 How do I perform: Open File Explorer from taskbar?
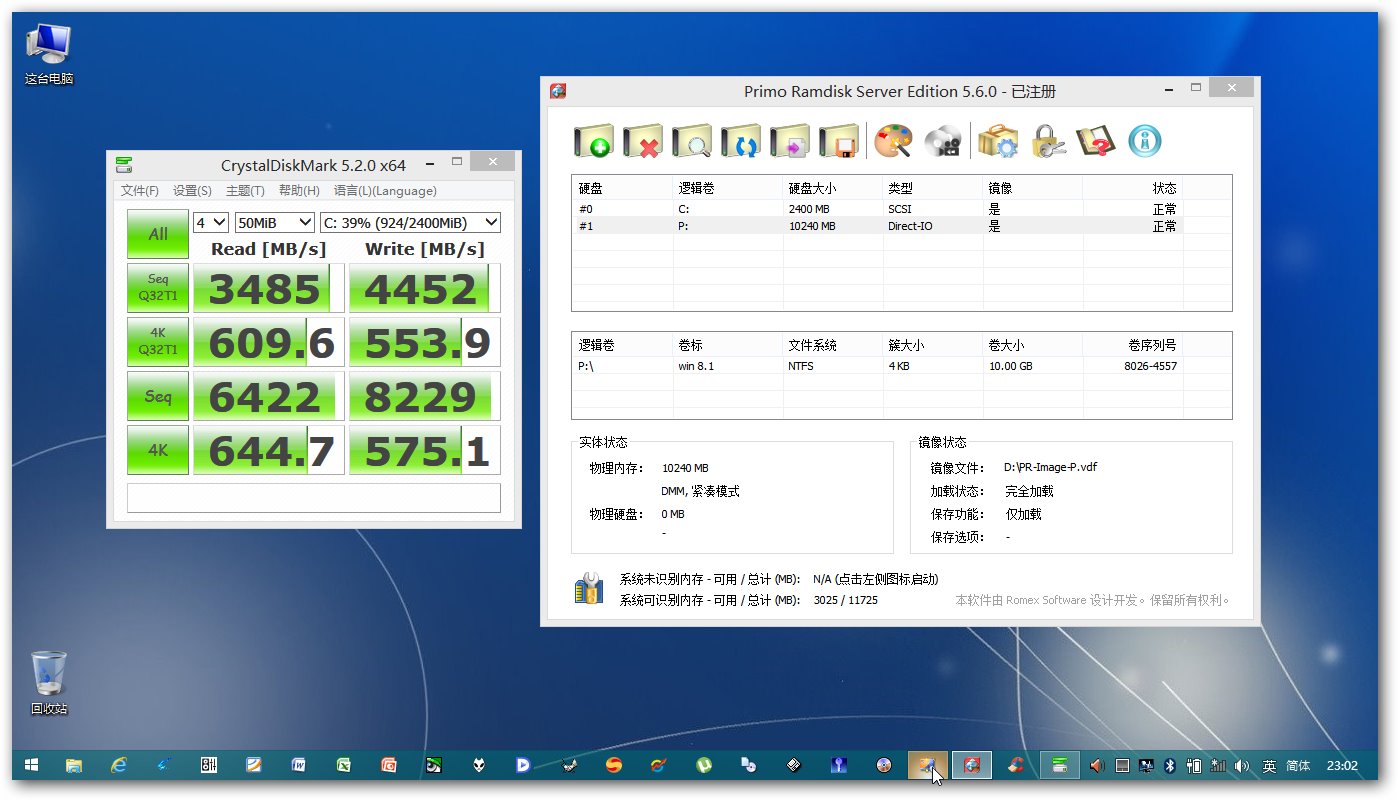click(74, 765)
